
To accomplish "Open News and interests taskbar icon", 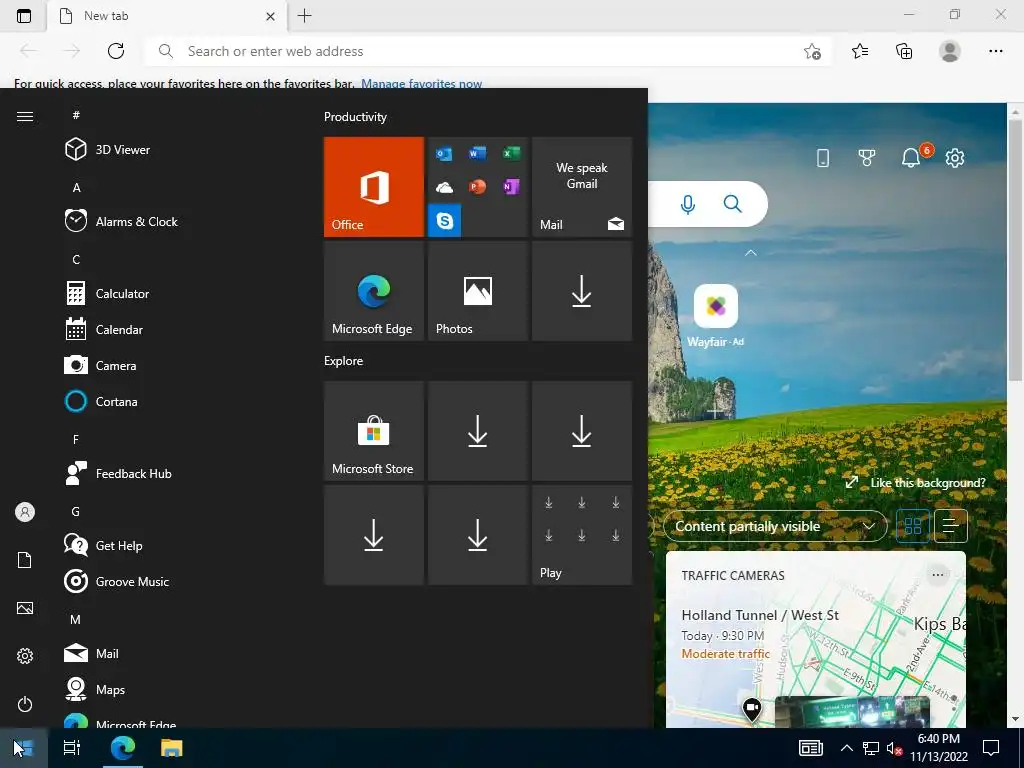I will coord(810,748).
